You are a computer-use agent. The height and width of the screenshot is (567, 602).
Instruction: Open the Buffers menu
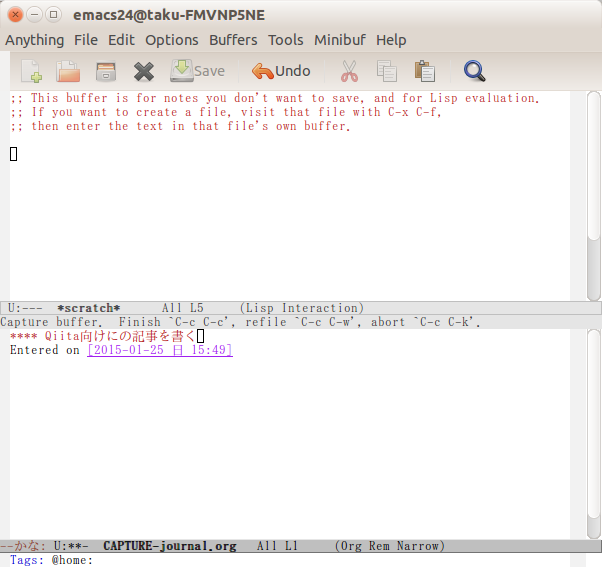click(233, 40)
